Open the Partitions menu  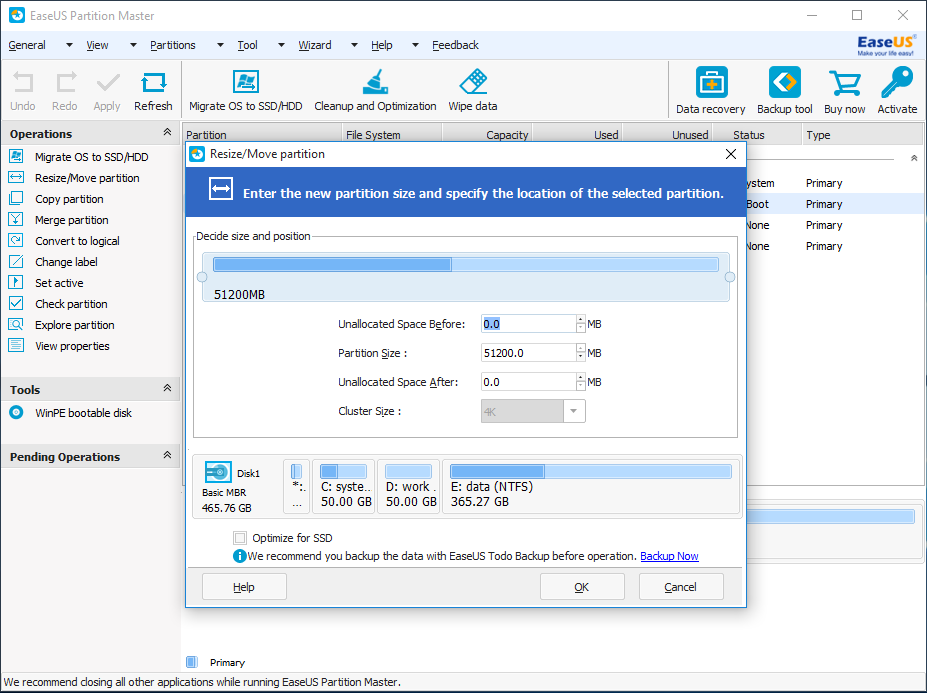[173, 45]
